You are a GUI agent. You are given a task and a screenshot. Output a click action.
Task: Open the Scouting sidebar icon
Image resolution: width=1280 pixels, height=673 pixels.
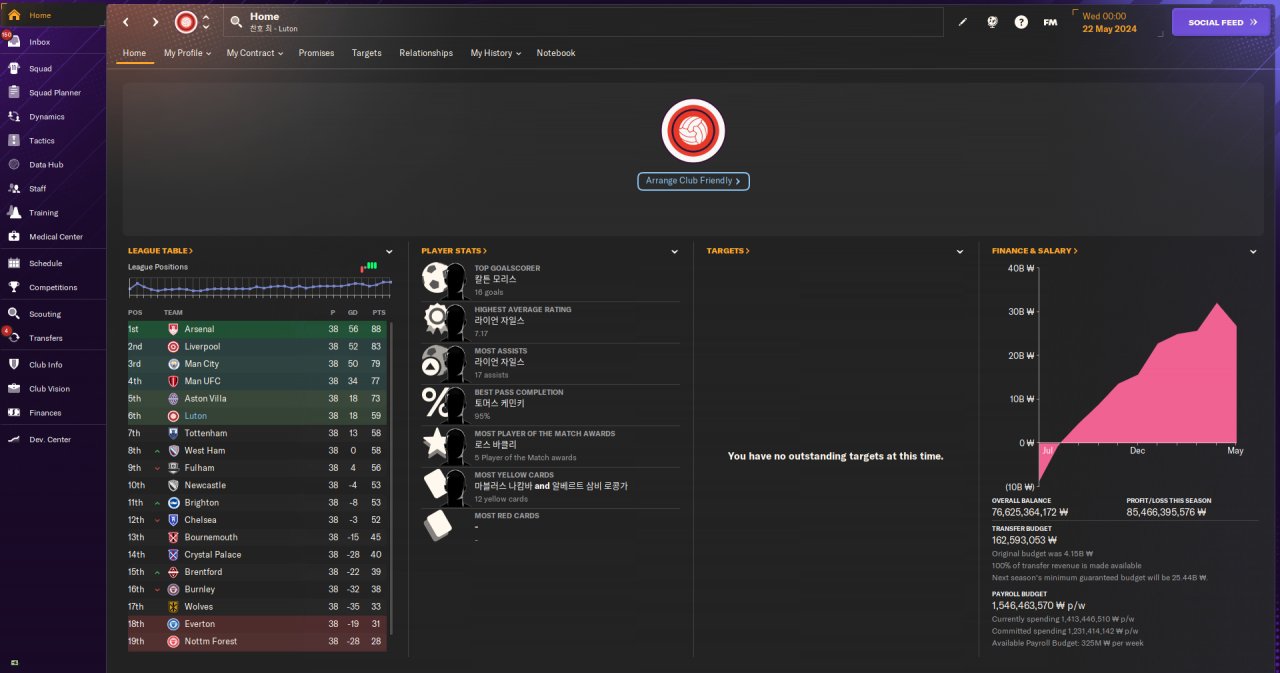14,314
